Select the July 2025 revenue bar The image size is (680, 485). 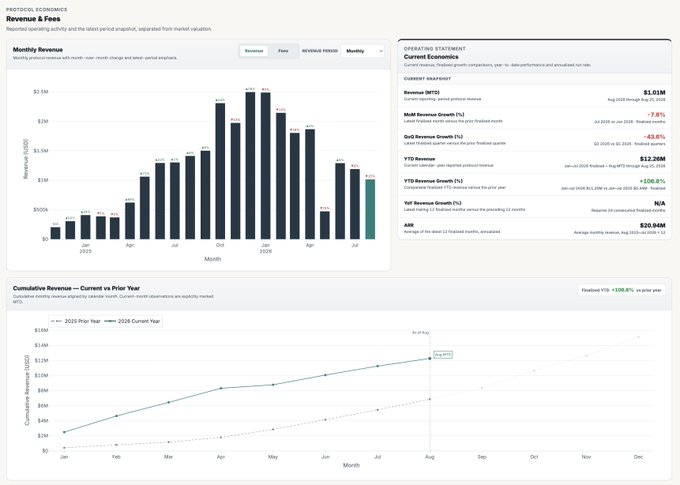pyautogui.click(x=175, y=201)
